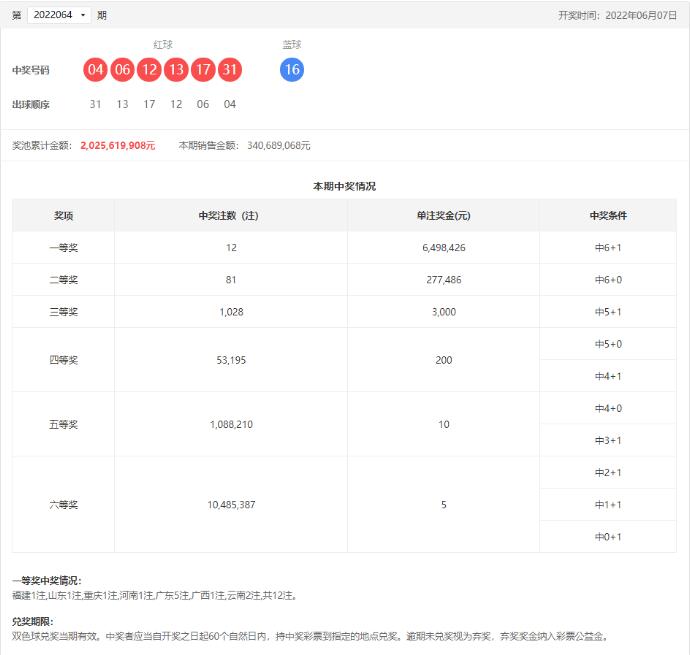Click the 一等奖 row label

(x=63, y=248)
